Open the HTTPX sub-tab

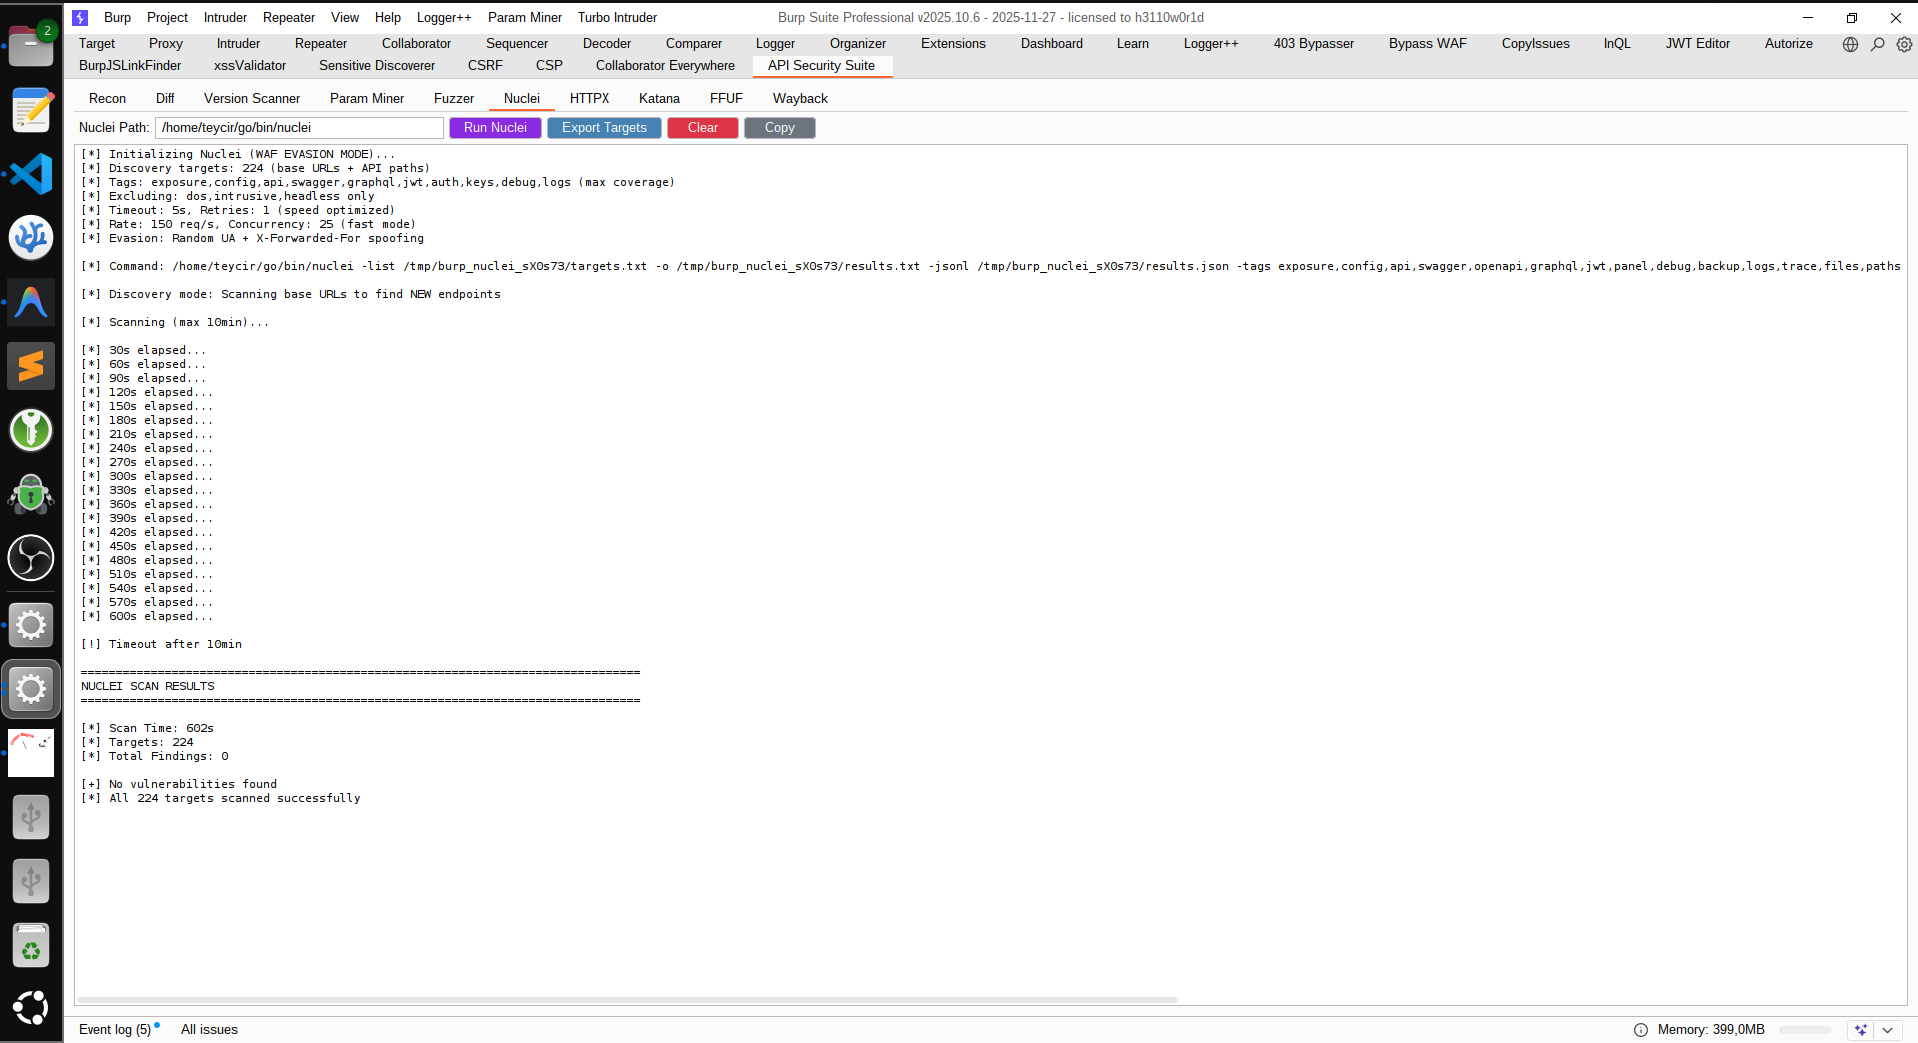click(x=589, y=98)
